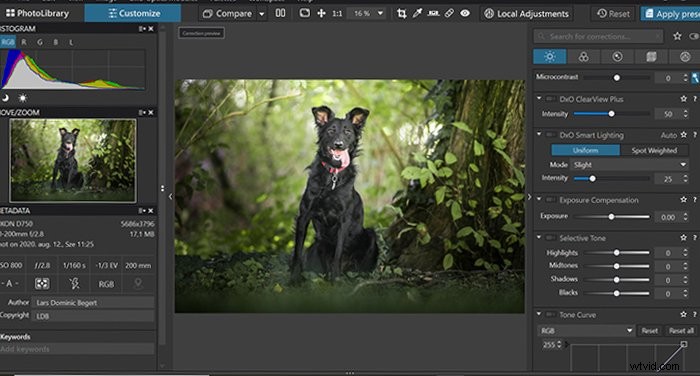This screenshot has width=700, height=376.
Task: Show the RGB histogram channel
Action: (x=8, y=42)
